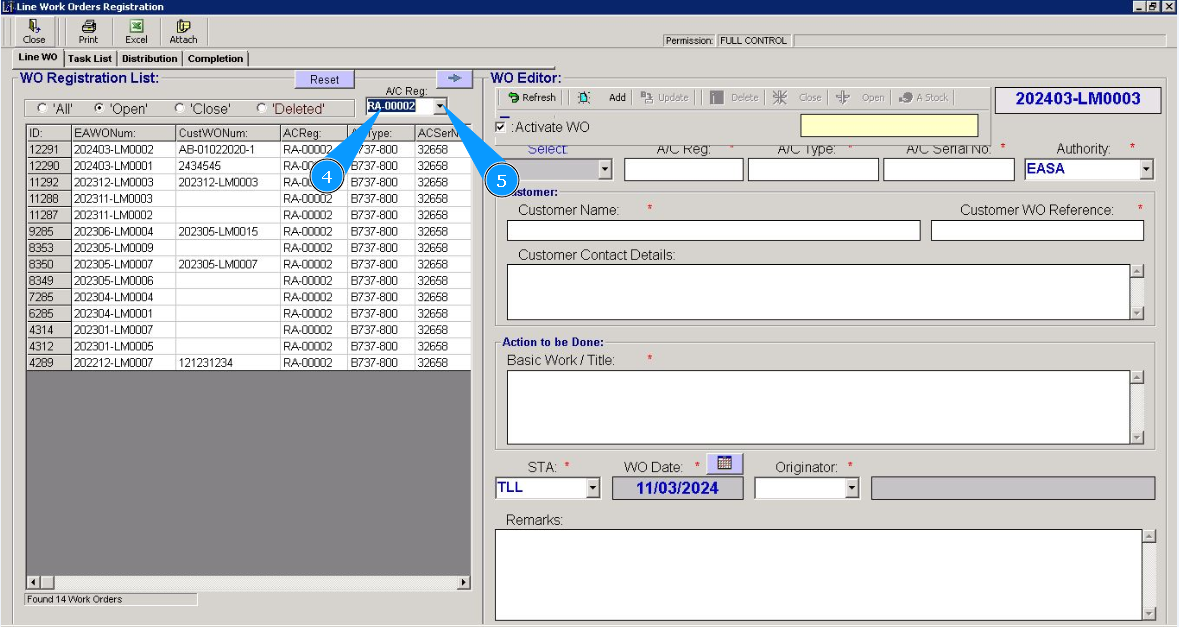
Task: Open the Authority dropdown showing EASA
Action: point(1146,170)
